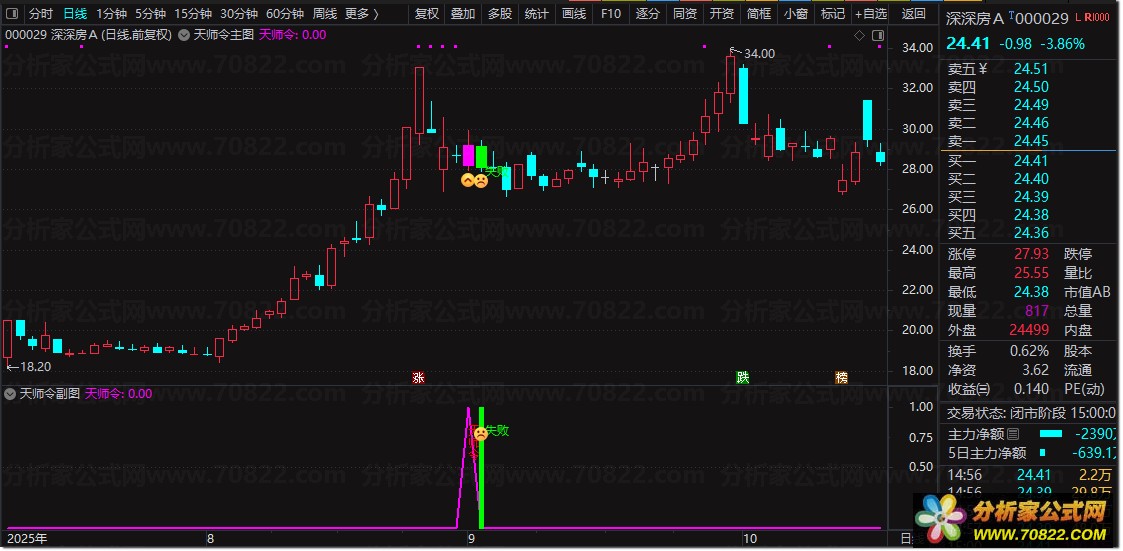Screen dimensions: 1123x551
Task: Click the 同资 toolbar button
Action: (685, 13)
